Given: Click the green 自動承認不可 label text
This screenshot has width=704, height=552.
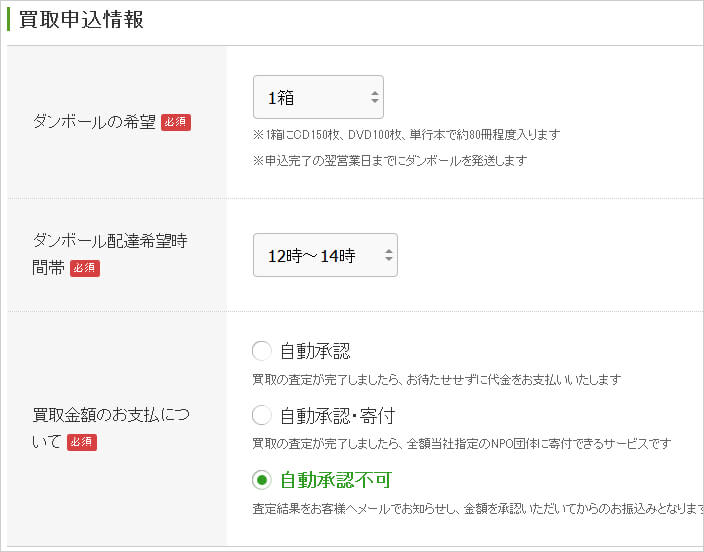Looking at the screenshot, I should click(x=337, y=479).
